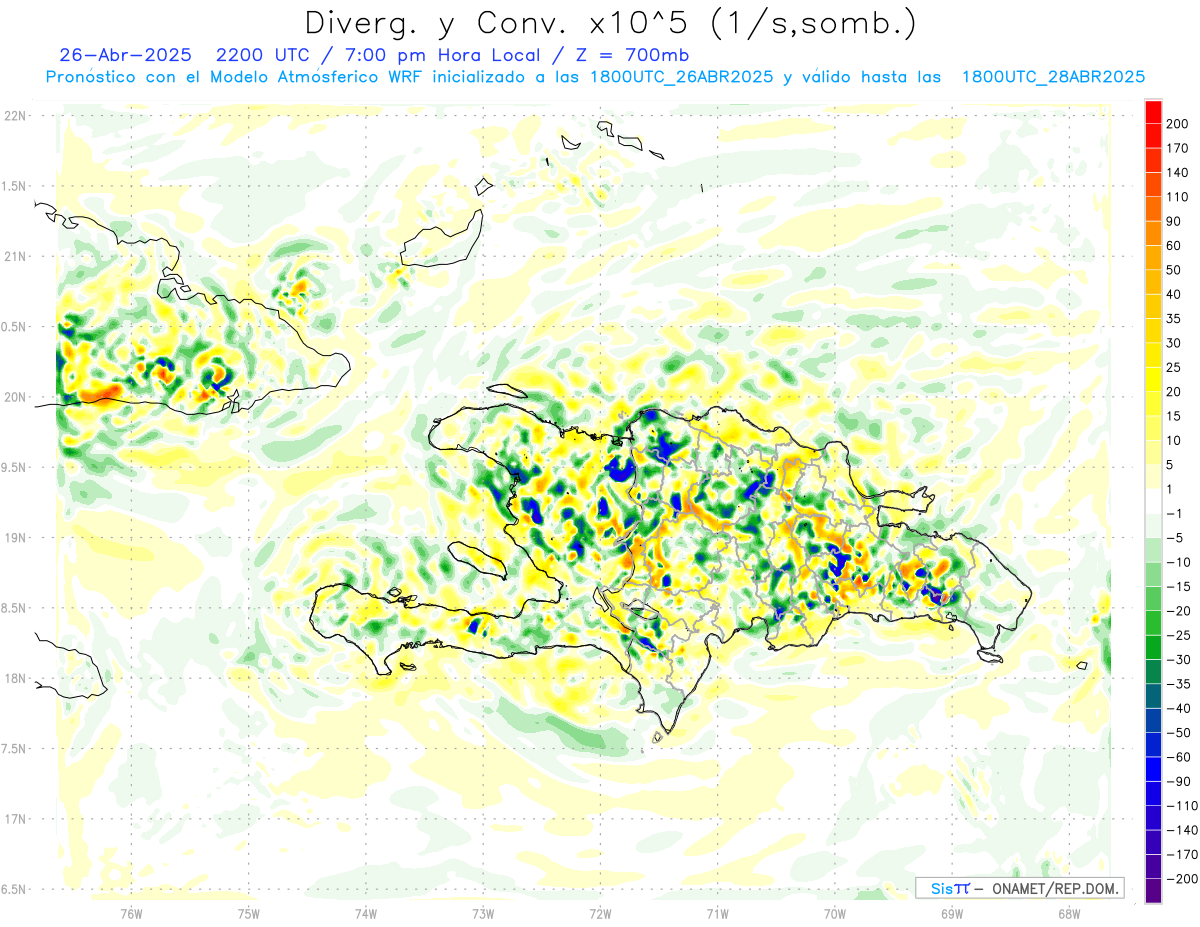Click the '17N' latitude label
This screenshot has height=927, width=1200.
tap(15, 819)
